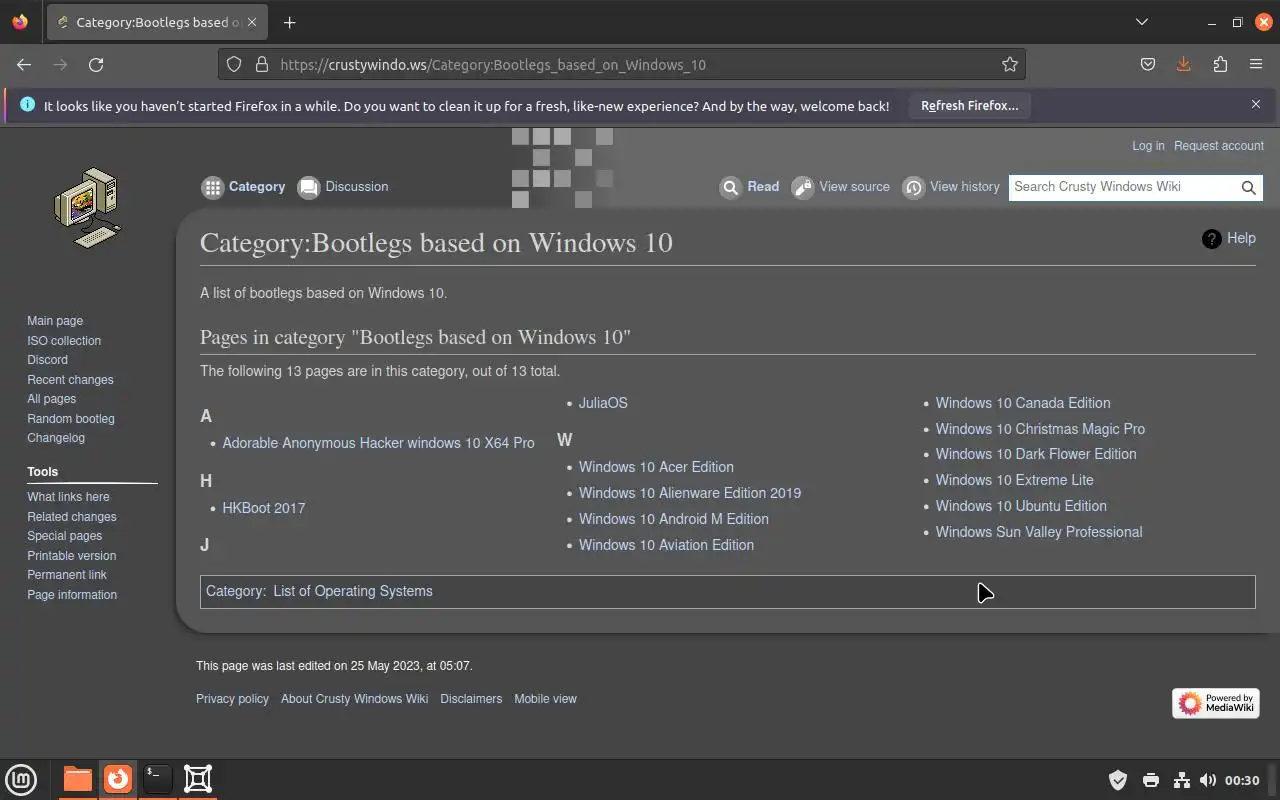This screenshot has width=1280, height=800.
Task: Copy the Permanent link tool
Action: click(x=67, y=575)
